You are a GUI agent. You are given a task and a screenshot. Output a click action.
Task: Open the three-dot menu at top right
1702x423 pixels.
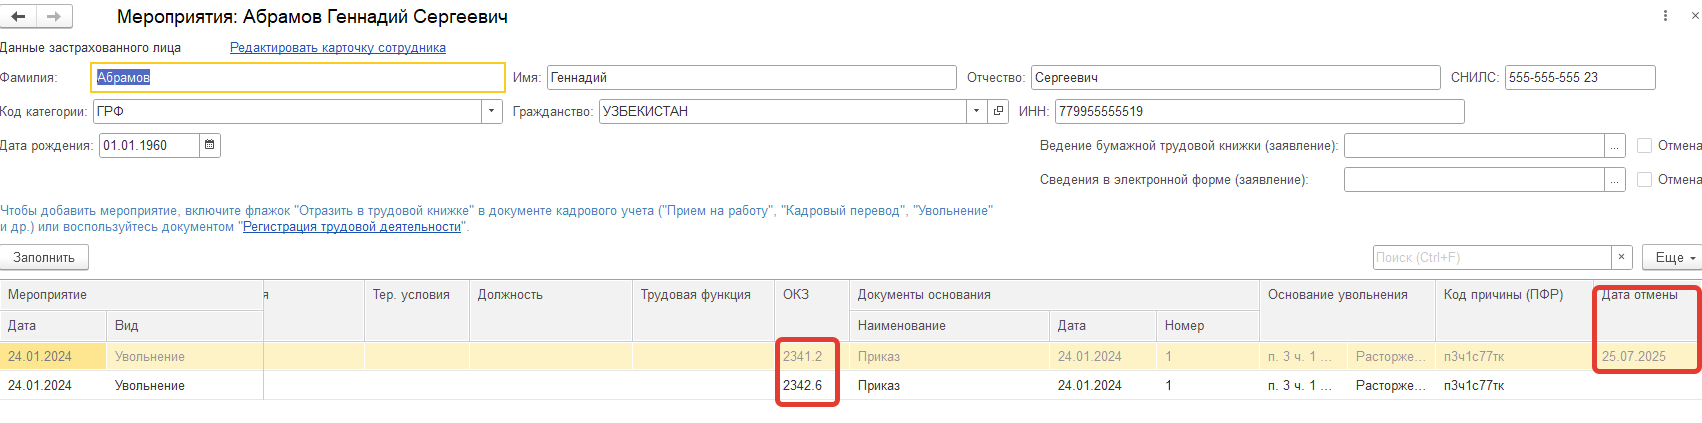1665,16
